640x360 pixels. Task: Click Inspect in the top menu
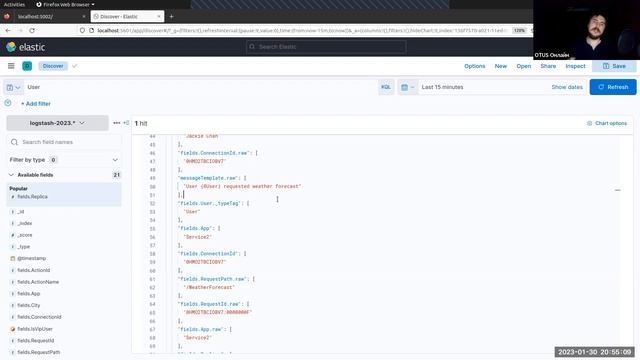click(576, 66)
